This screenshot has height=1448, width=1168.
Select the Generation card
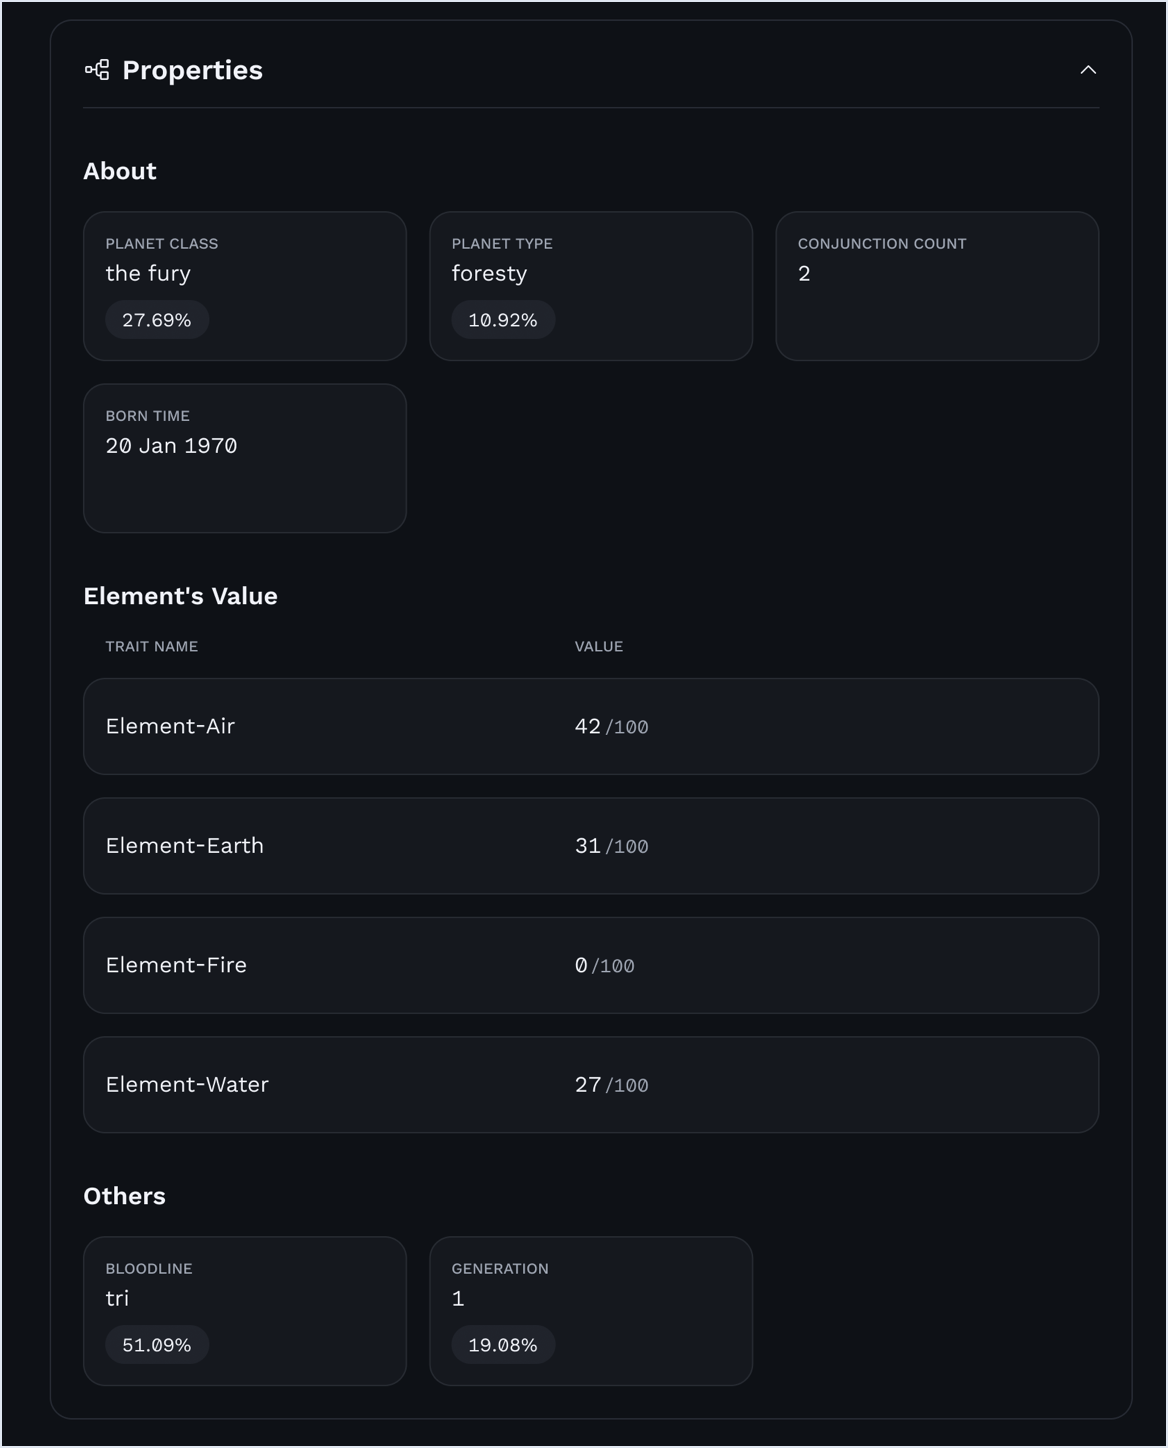pos(591,1311)
